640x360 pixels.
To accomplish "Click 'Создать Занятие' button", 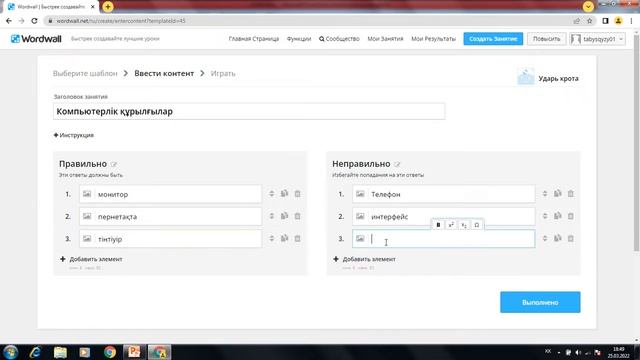I will click(493, 39).
